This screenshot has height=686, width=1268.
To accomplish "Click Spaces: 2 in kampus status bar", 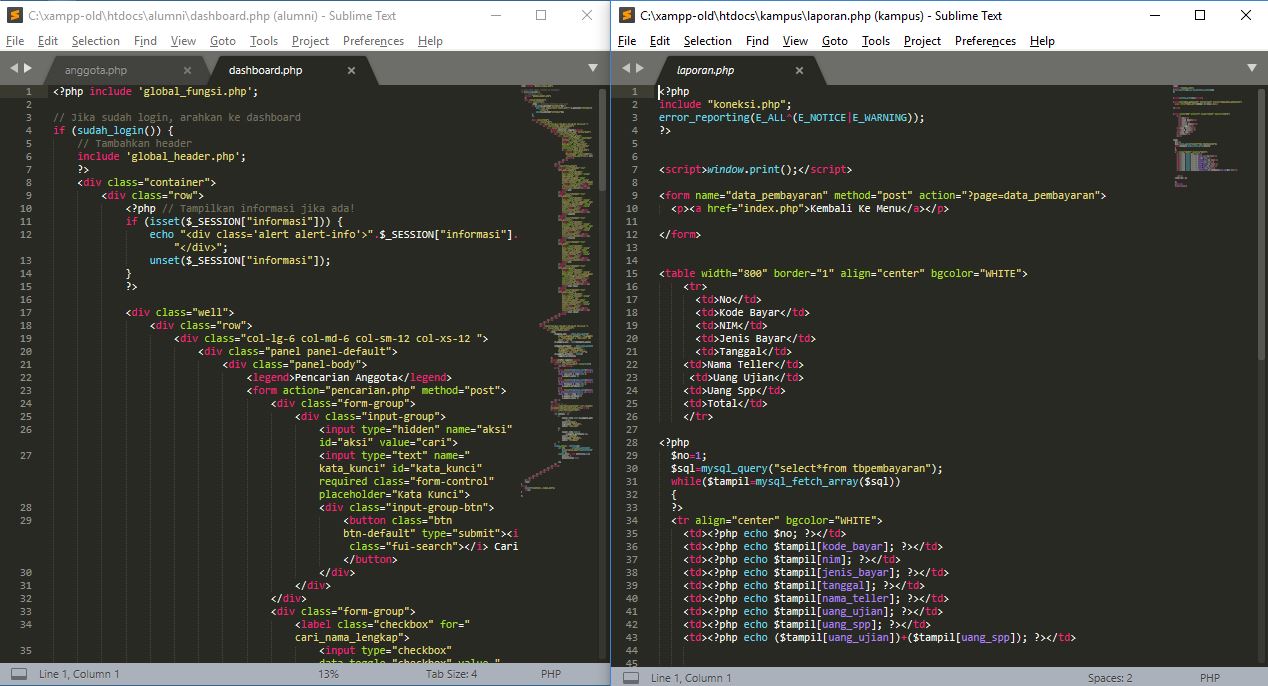I will pos(1109,677).
